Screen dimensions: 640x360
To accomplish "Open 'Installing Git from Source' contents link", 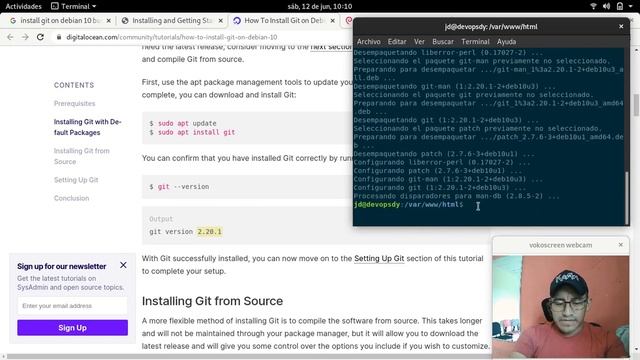I will click(x=82, y=156).
